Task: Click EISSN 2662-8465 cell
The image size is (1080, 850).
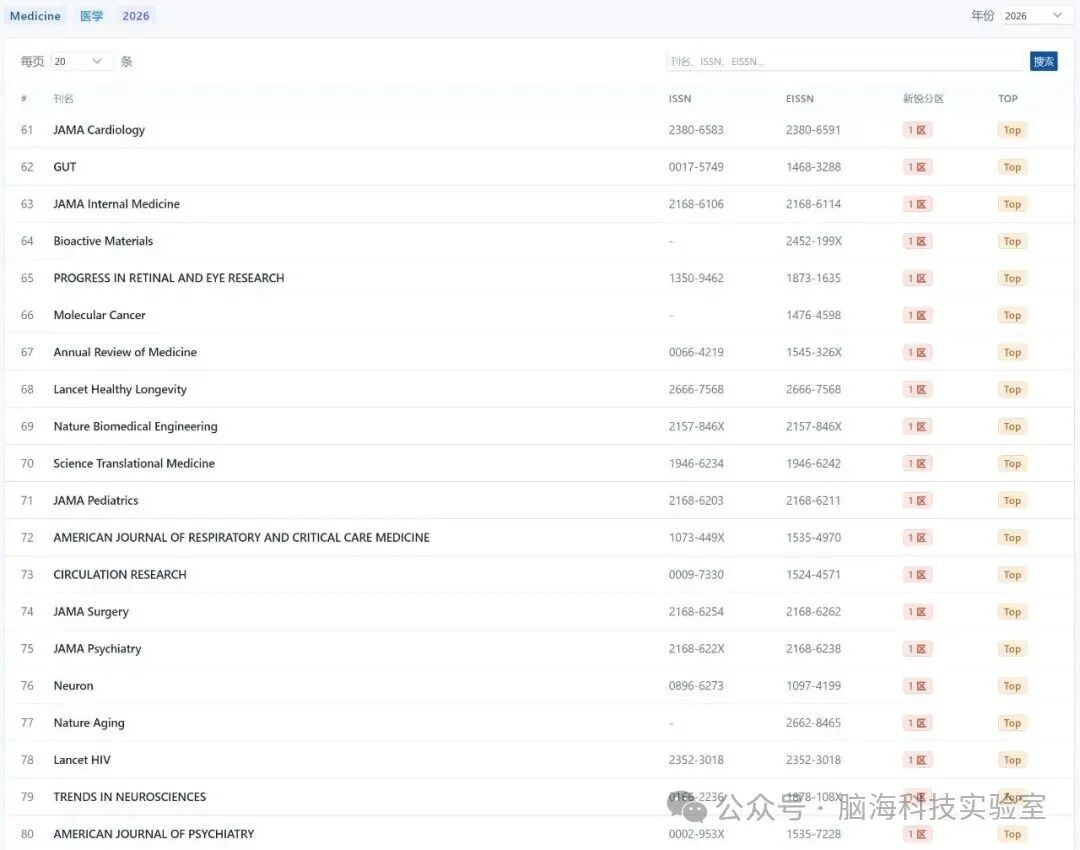Action: pos(813,723)
